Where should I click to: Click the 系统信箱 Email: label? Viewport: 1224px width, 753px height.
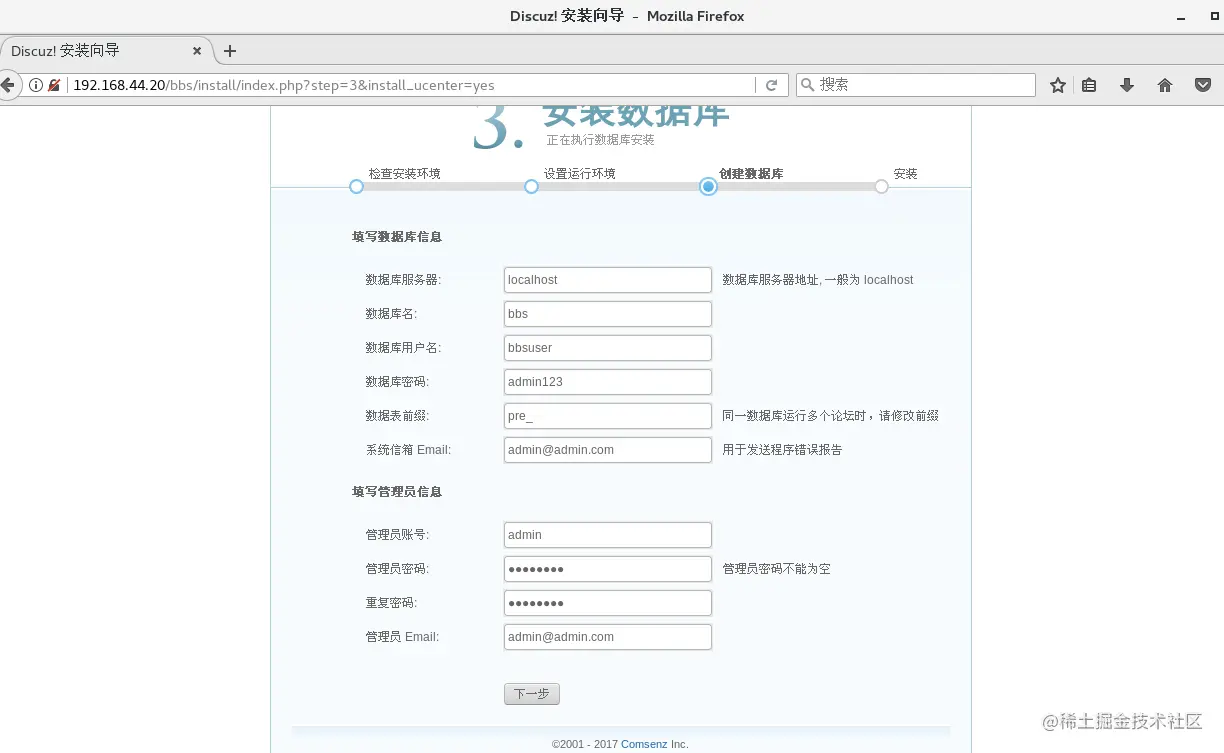coord(408,450)
